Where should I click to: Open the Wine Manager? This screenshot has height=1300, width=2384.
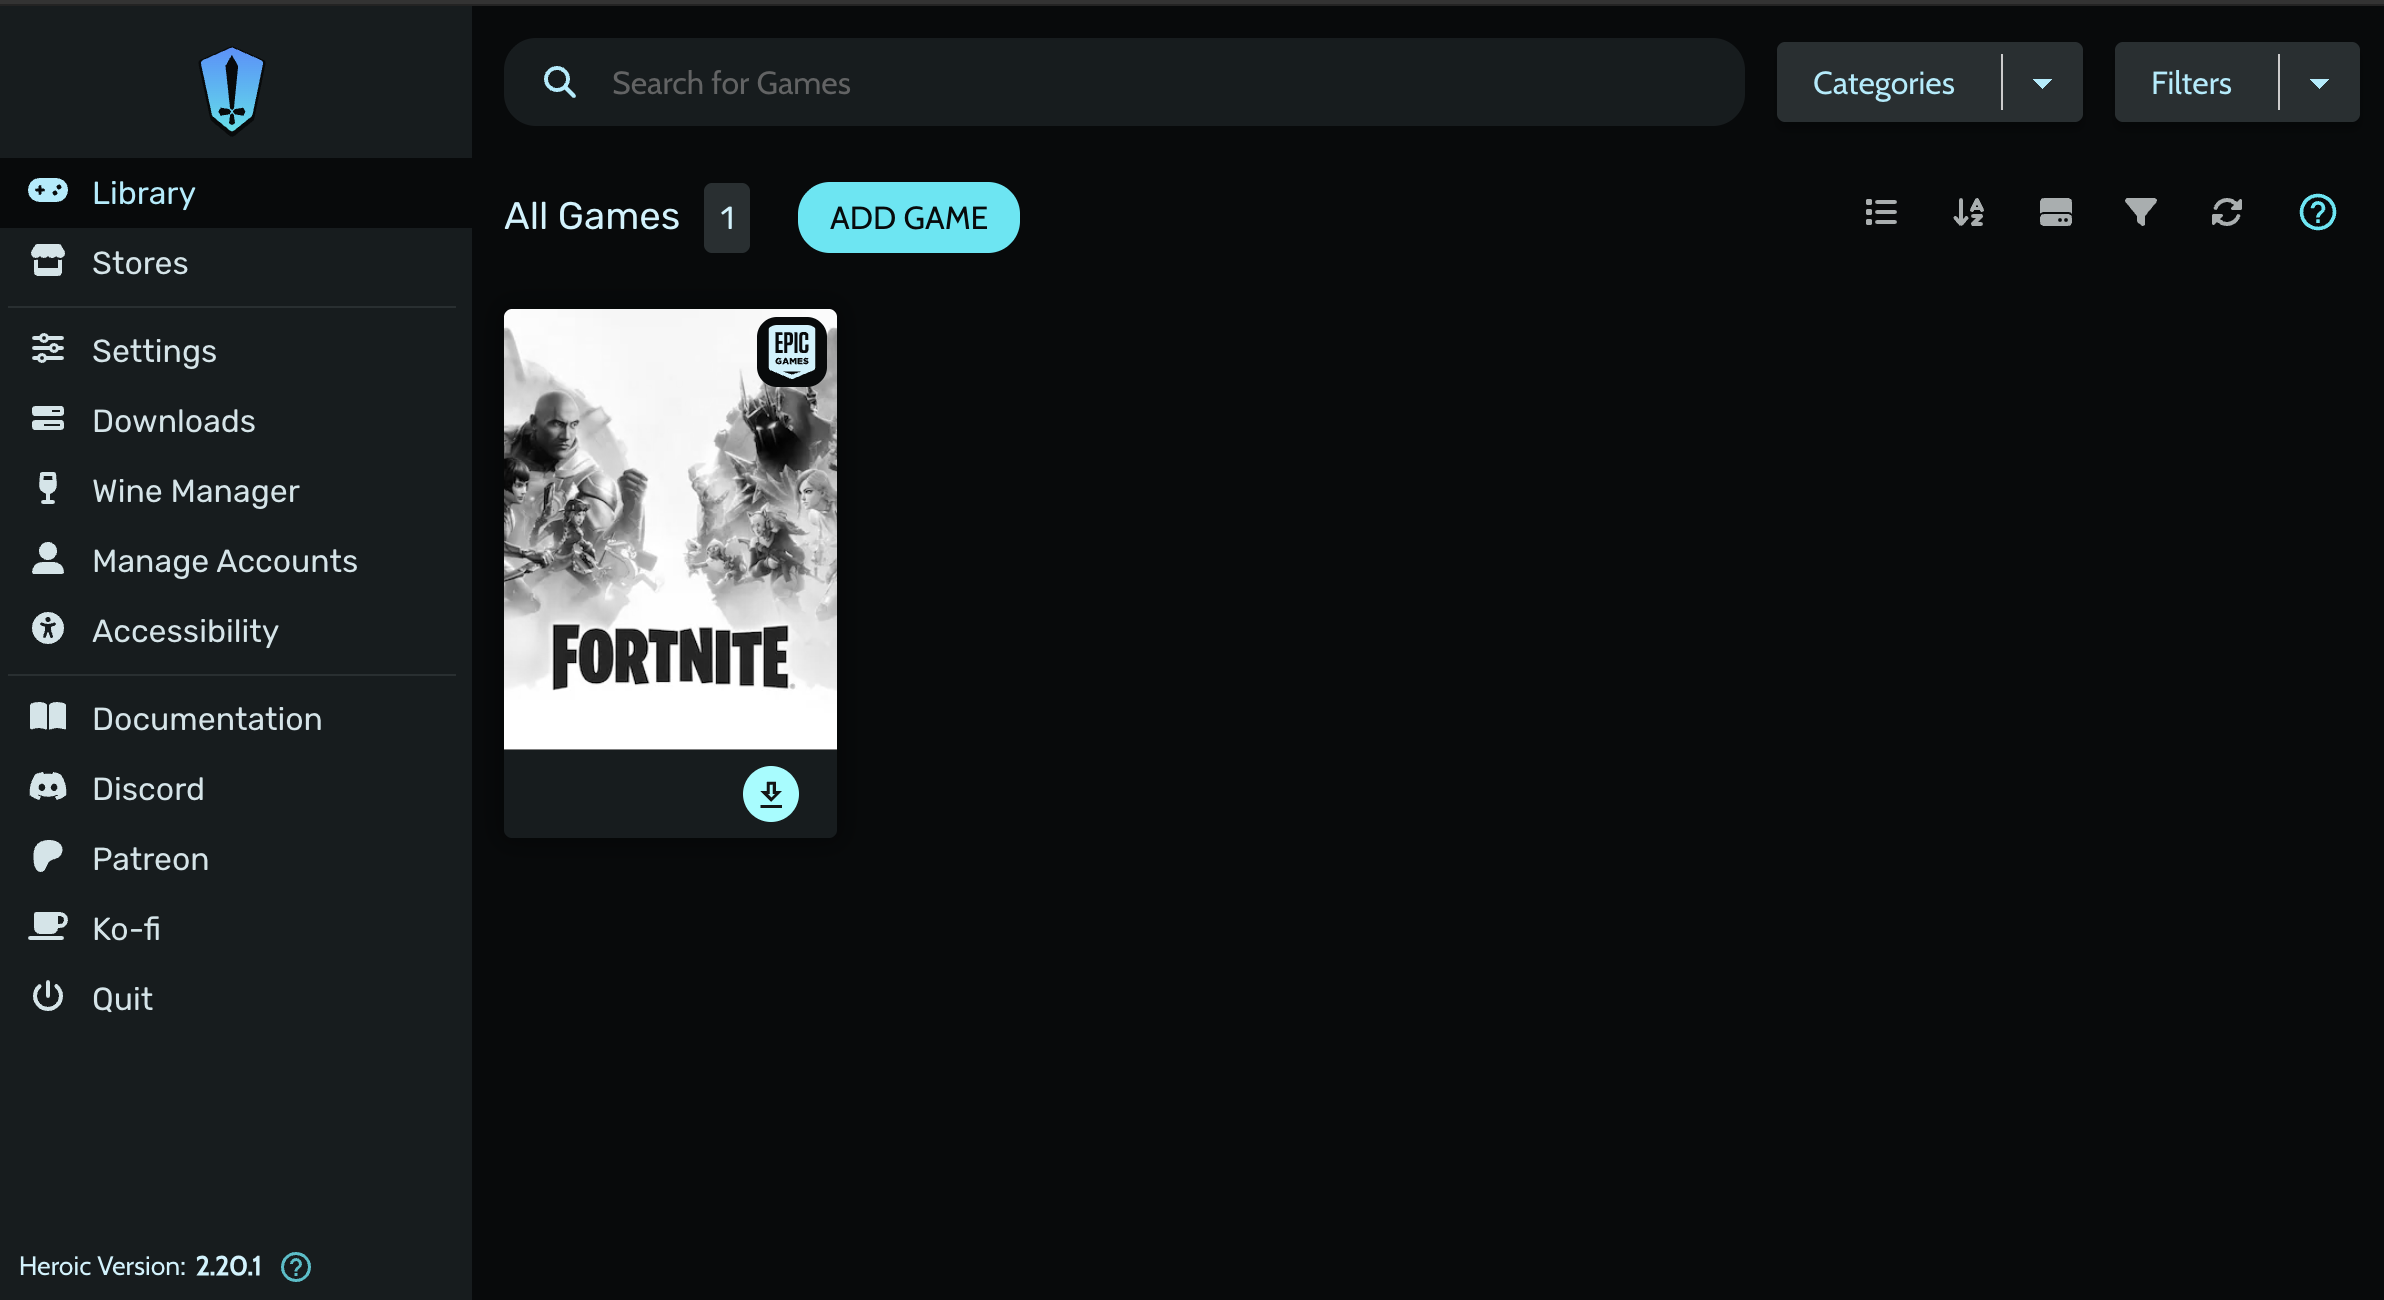[196, 490]
